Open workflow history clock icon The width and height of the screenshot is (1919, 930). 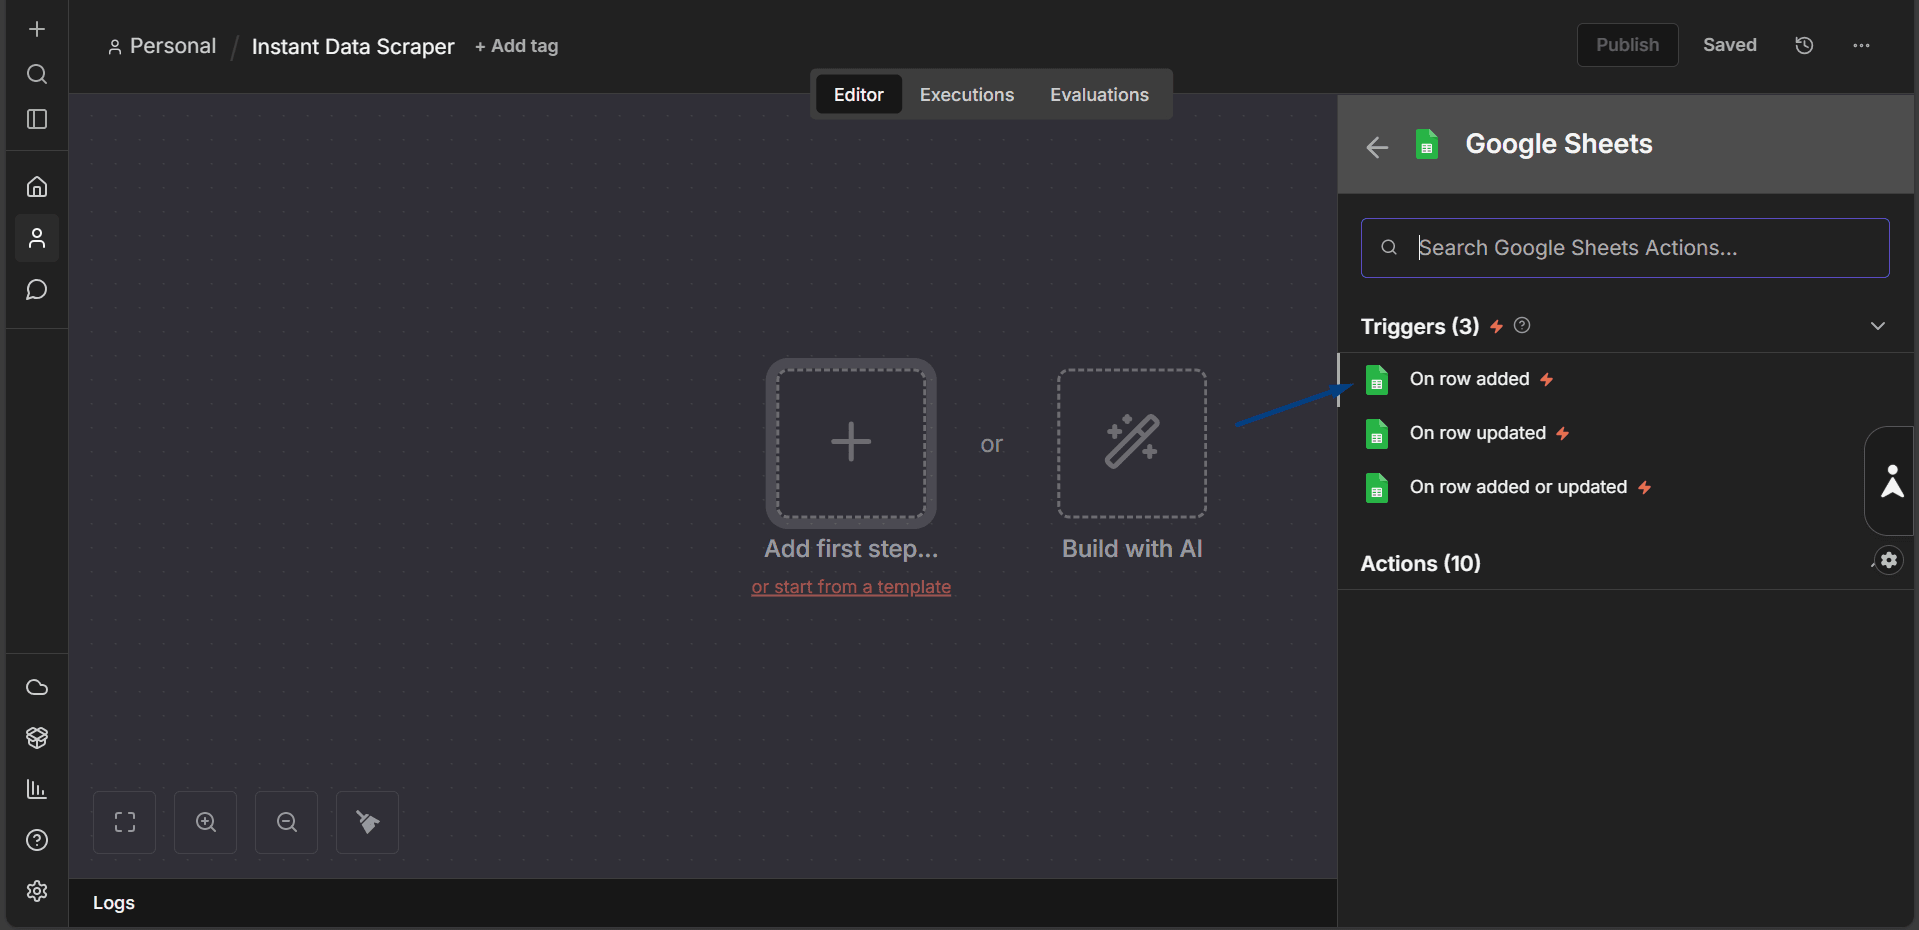tap(1804, 45)
